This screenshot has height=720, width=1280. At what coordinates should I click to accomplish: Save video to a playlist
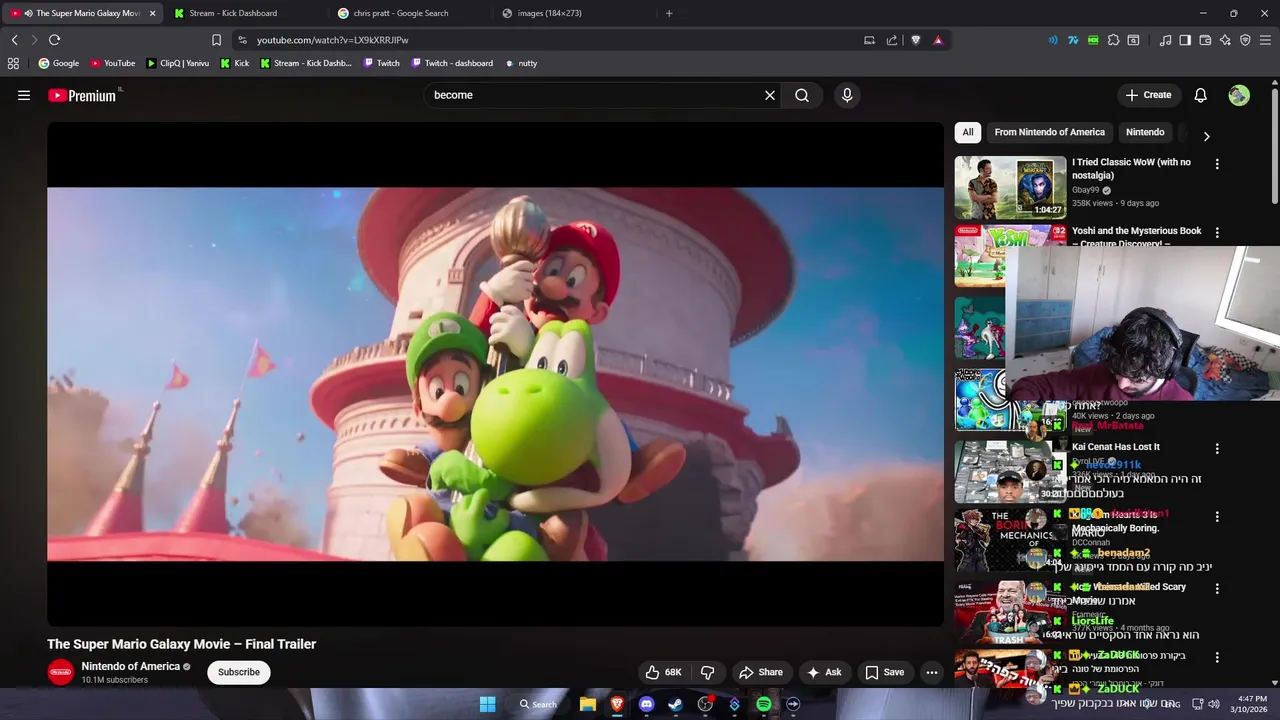pyautogui.click(x=884, y=672)
